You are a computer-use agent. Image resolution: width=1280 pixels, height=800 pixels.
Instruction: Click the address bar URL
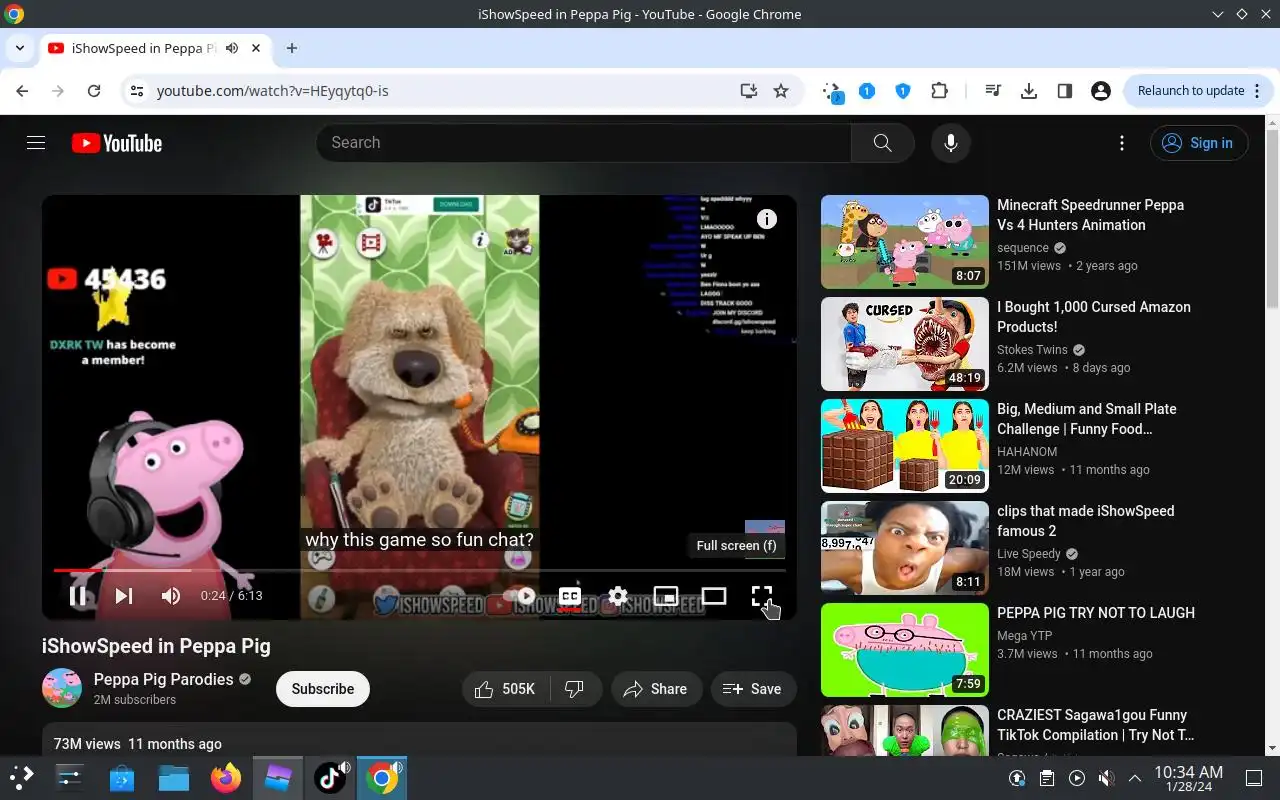click(273, 91)
